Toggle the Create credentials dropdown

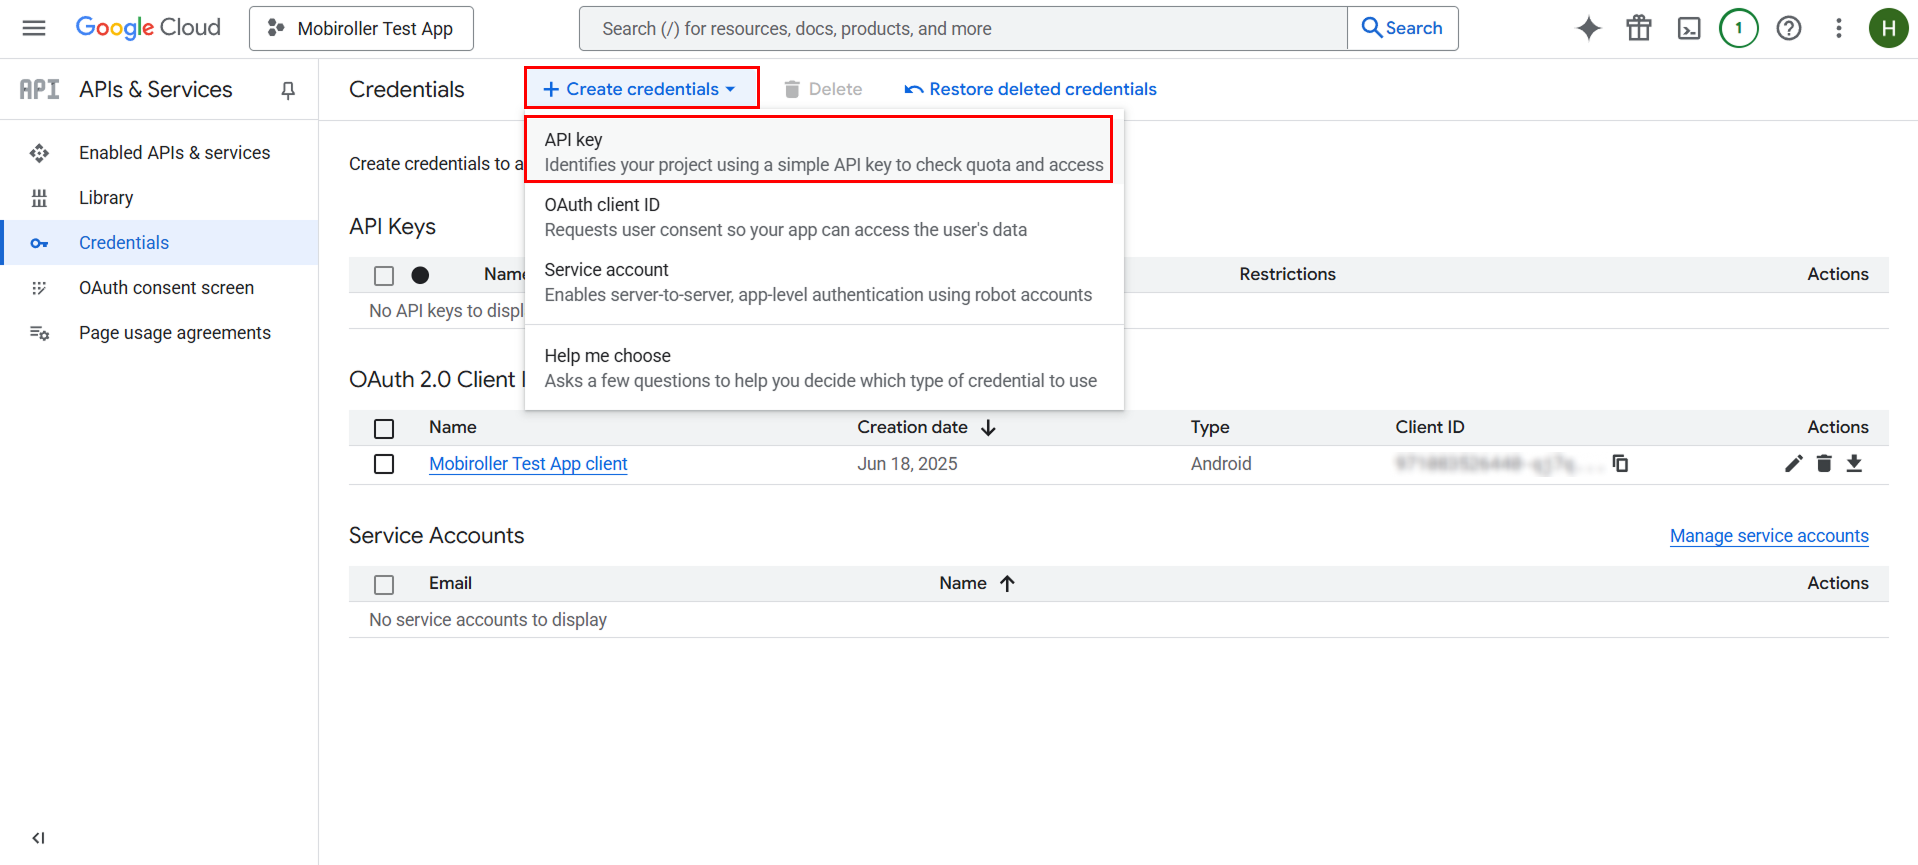[x=641, y=89]
